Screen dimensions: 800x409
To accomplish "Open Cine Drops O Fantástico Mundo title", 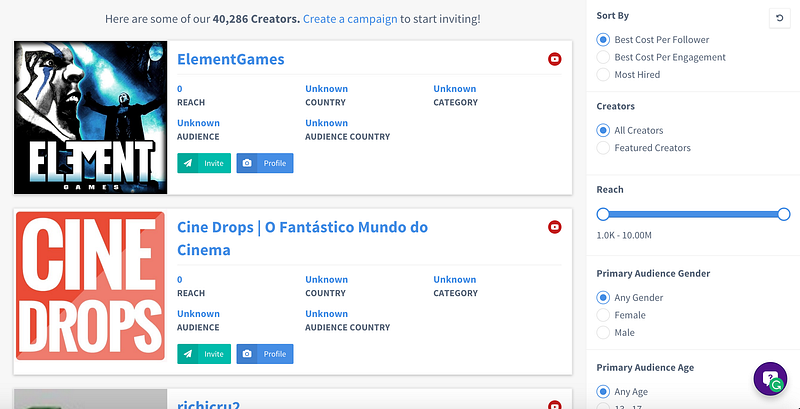I will tap(303, 238).
